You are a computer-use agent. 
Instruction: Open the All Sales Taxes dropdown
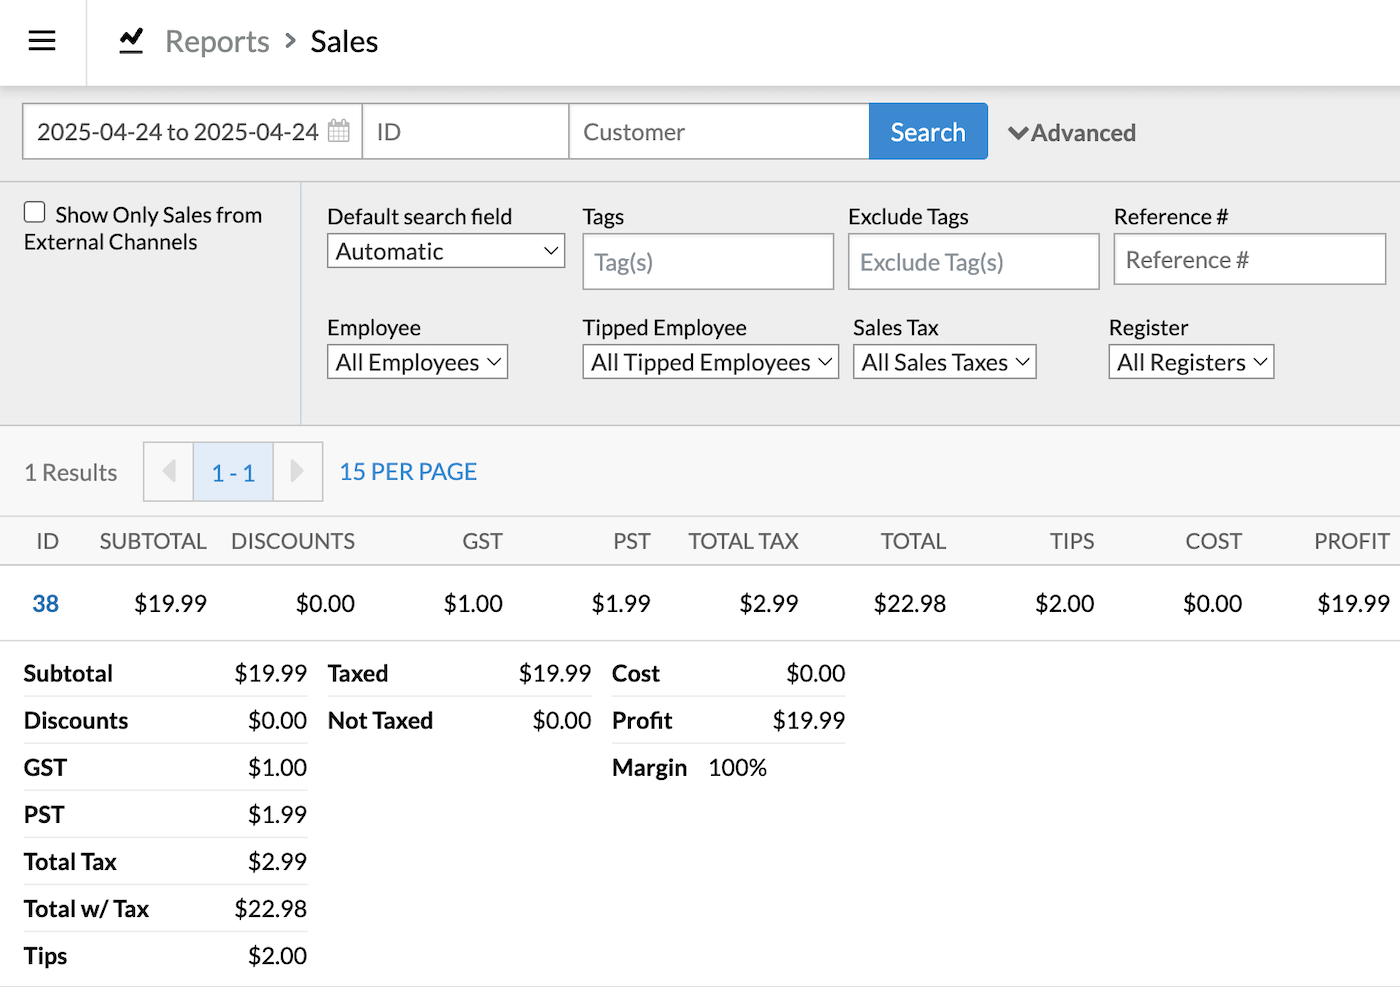[x=944, y=362]
